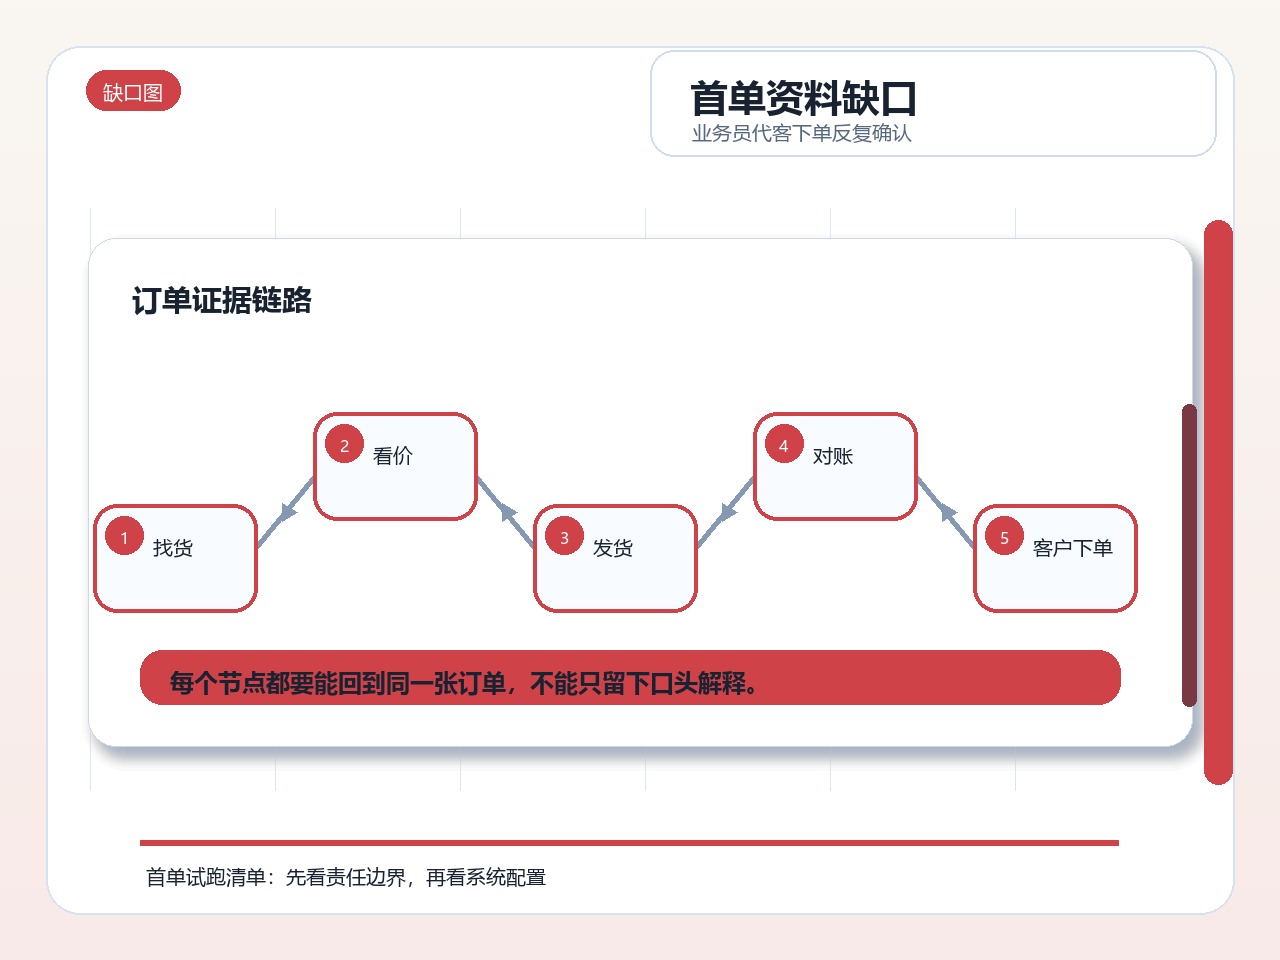Click the number 2 circle badge

point(344,445)
